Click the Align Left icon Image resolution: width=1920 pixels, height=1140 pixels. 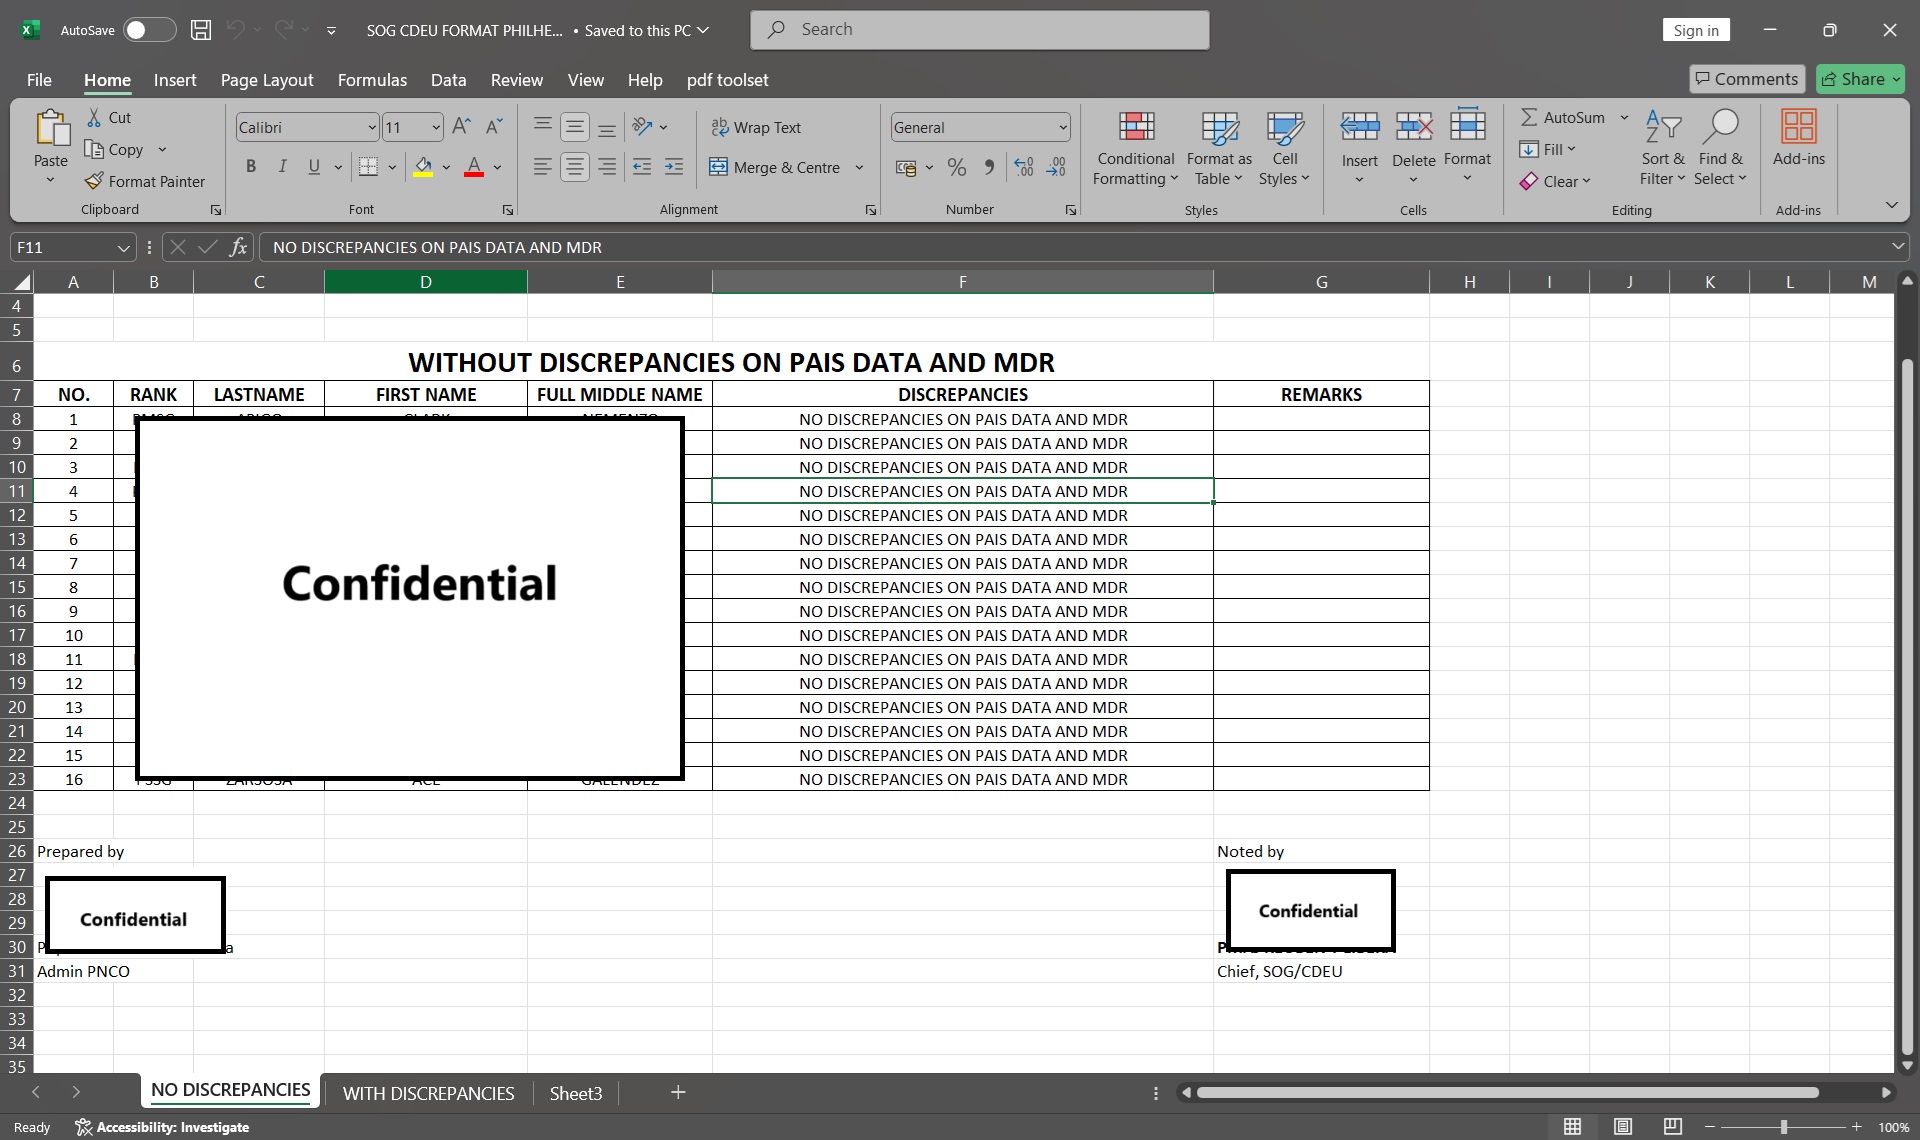tap(542, 167)
